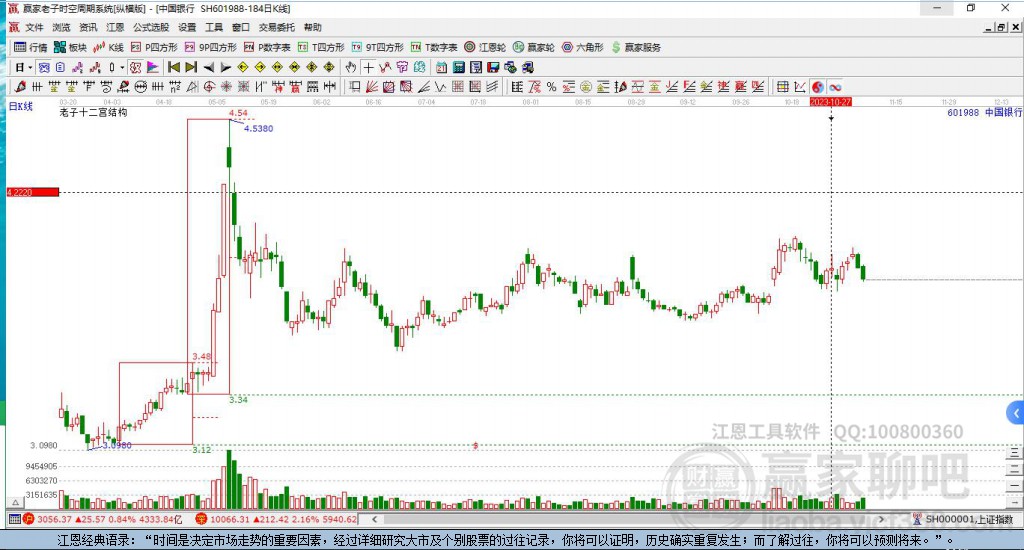Click the colored grid table icon

pos(782,87)
